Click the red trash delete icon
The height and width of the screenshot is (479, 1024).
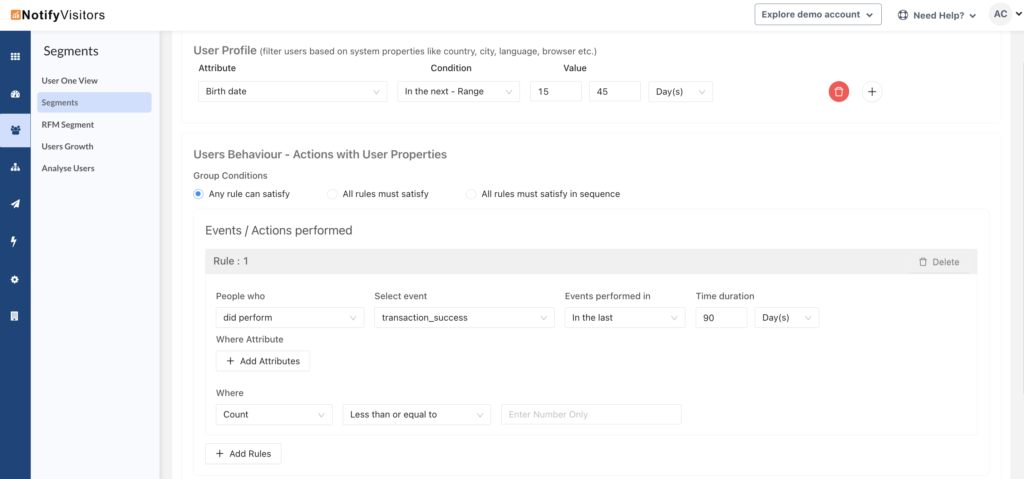click(x=838, y=92)
